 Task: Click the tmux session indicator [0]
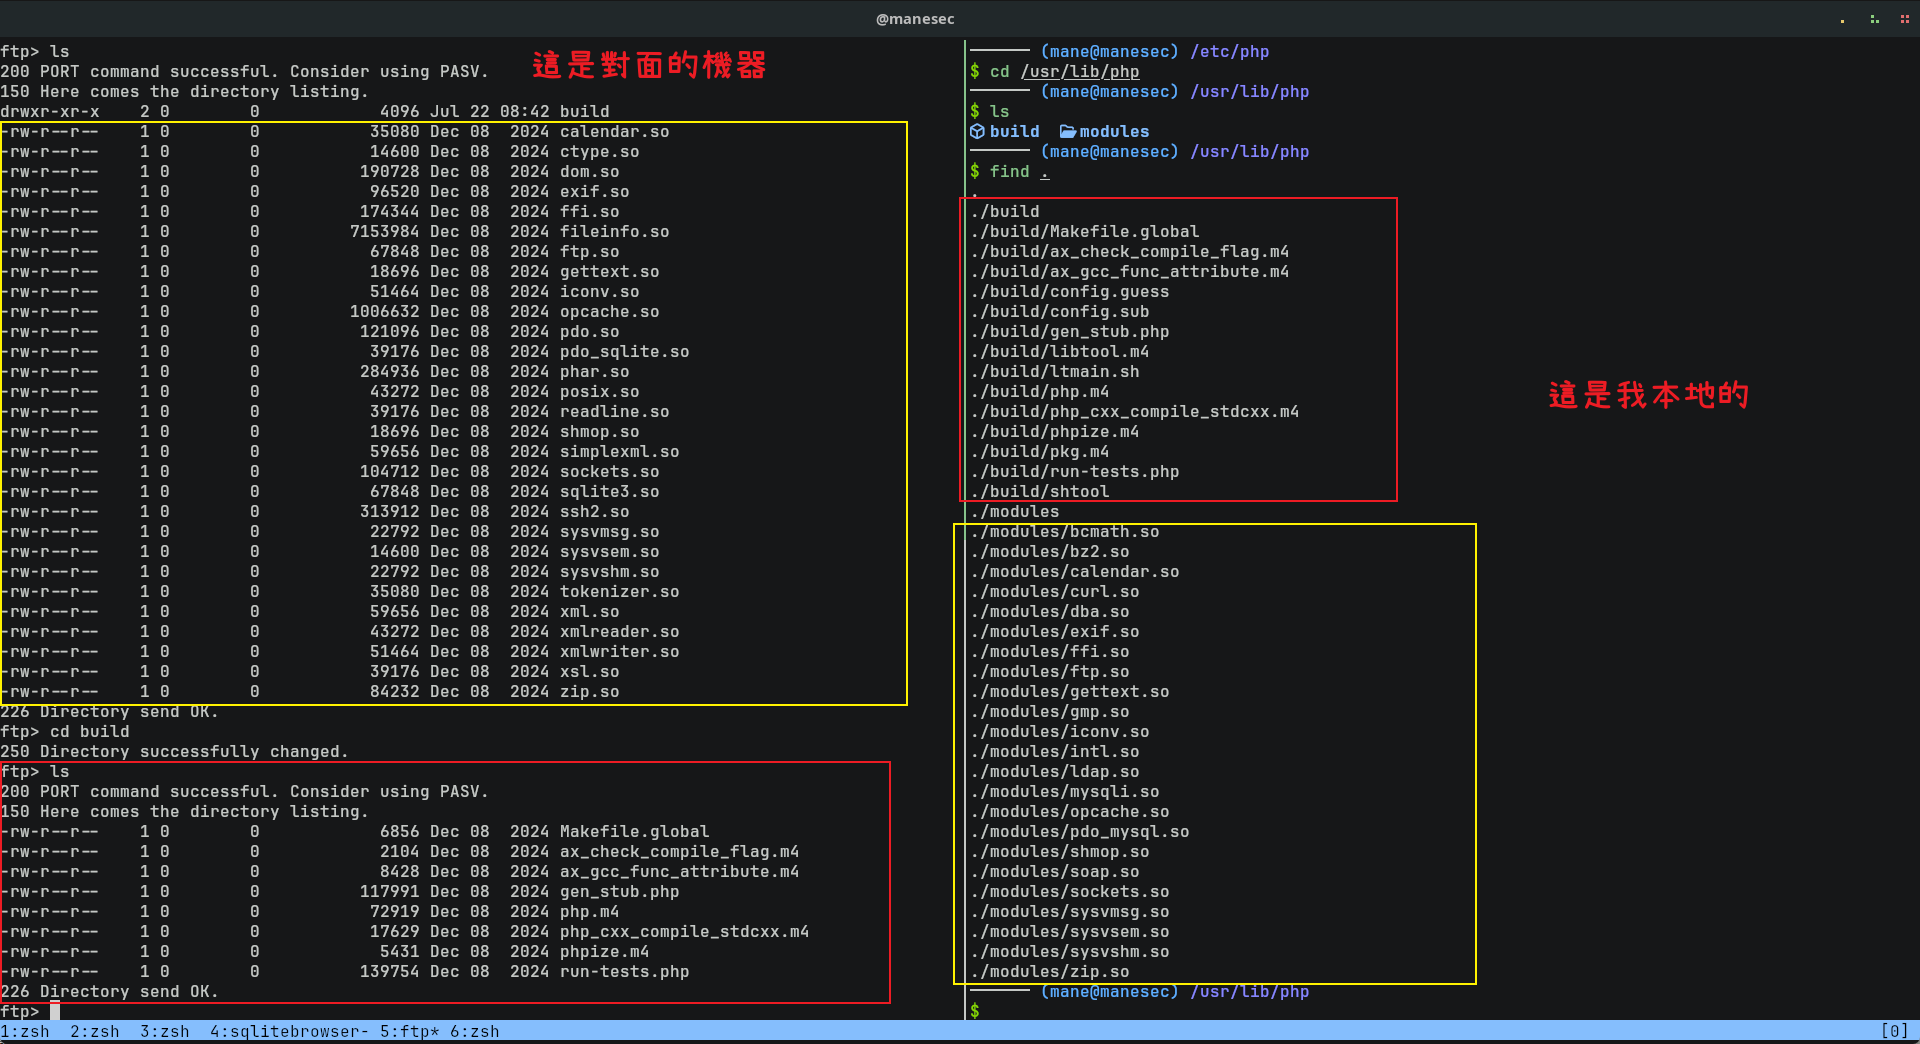pyautogui.click(x=1894, y=1031)
